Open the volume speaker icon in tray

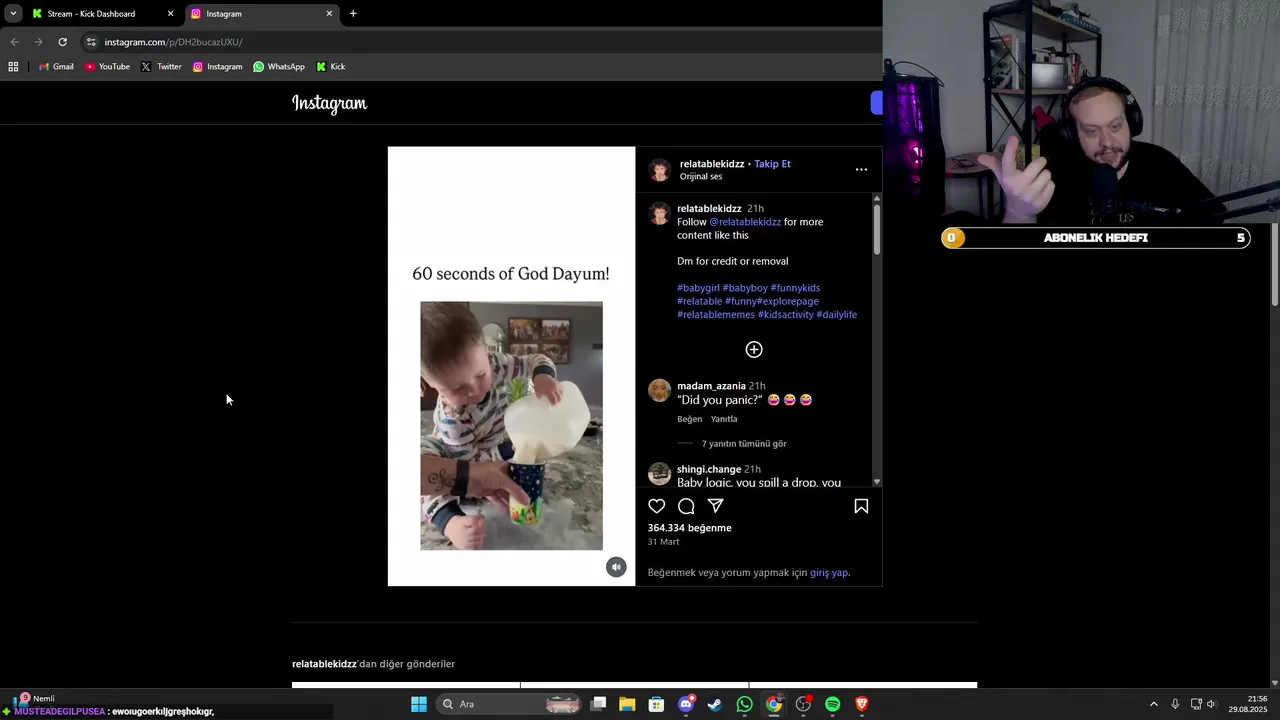[1211, 704]
